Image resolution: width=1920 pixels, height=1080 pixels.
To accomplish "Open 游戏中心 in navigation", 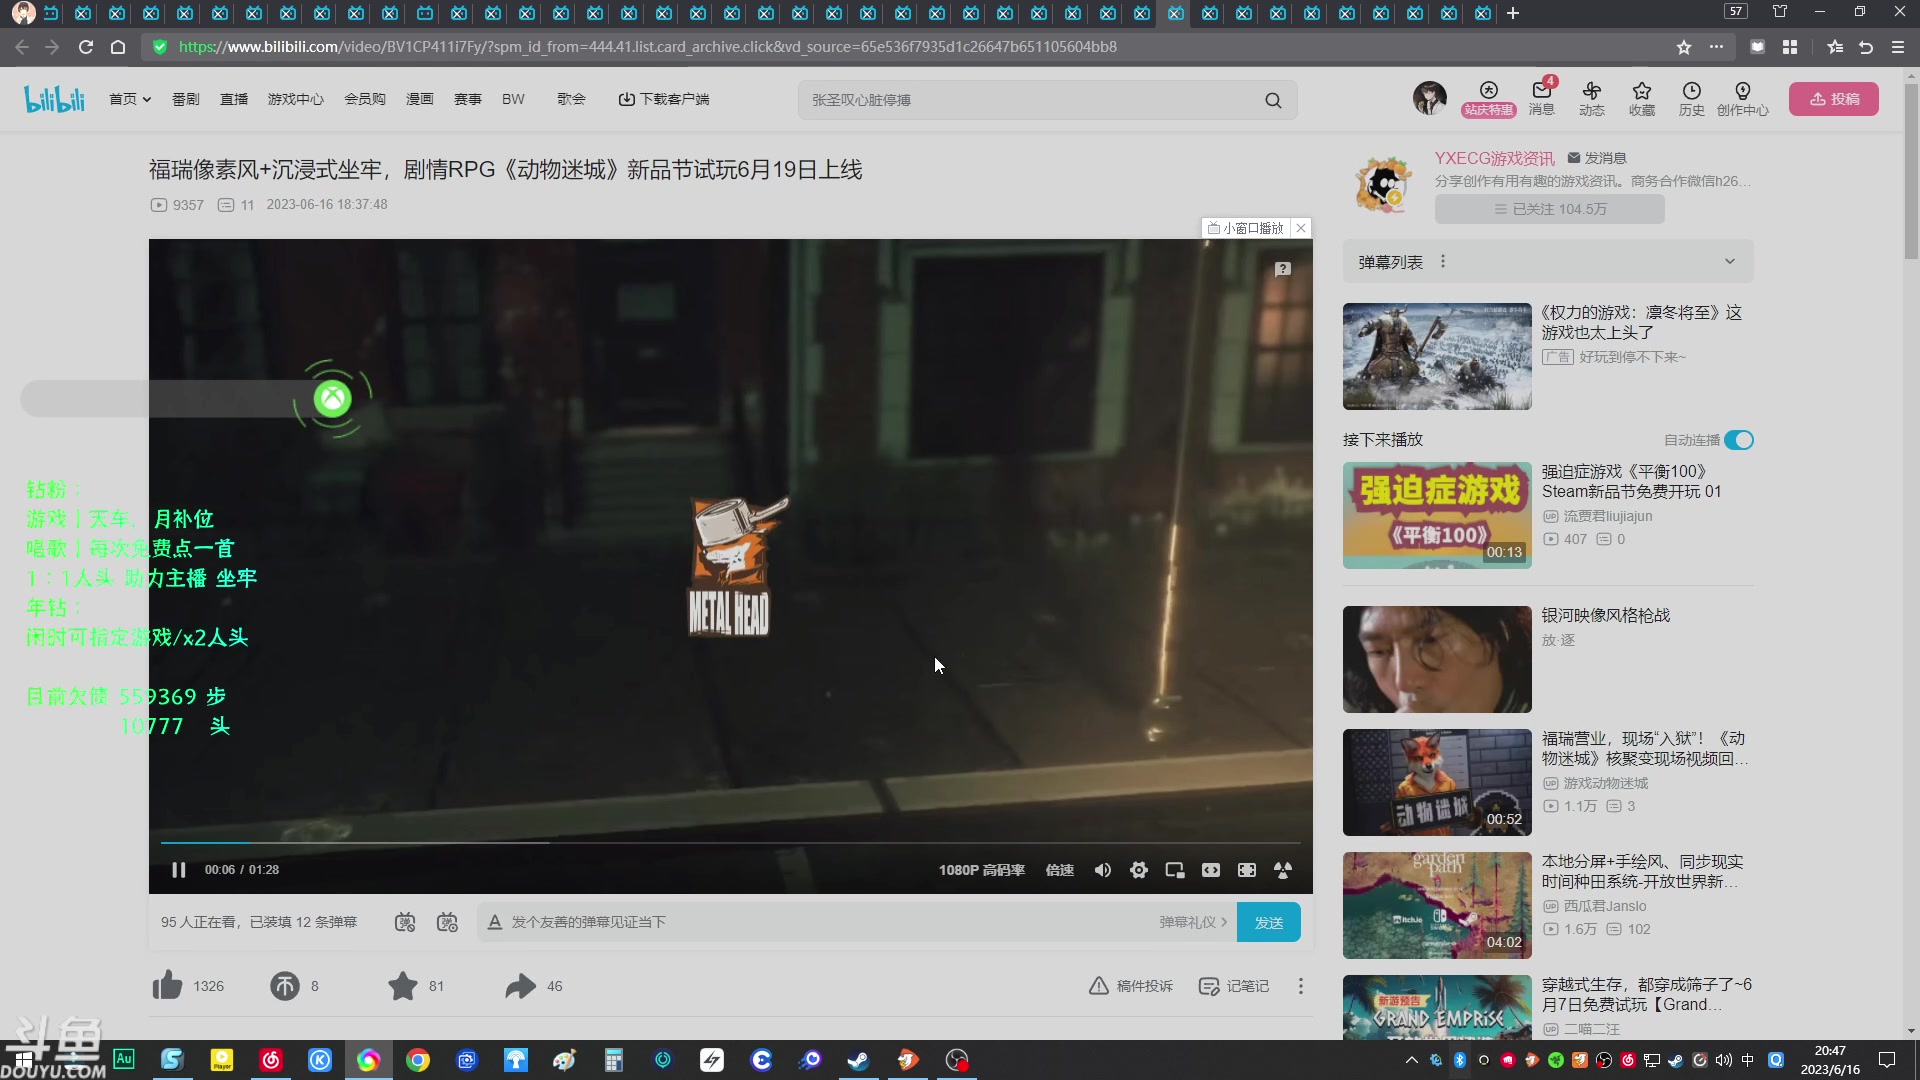I will pos(295,99).
